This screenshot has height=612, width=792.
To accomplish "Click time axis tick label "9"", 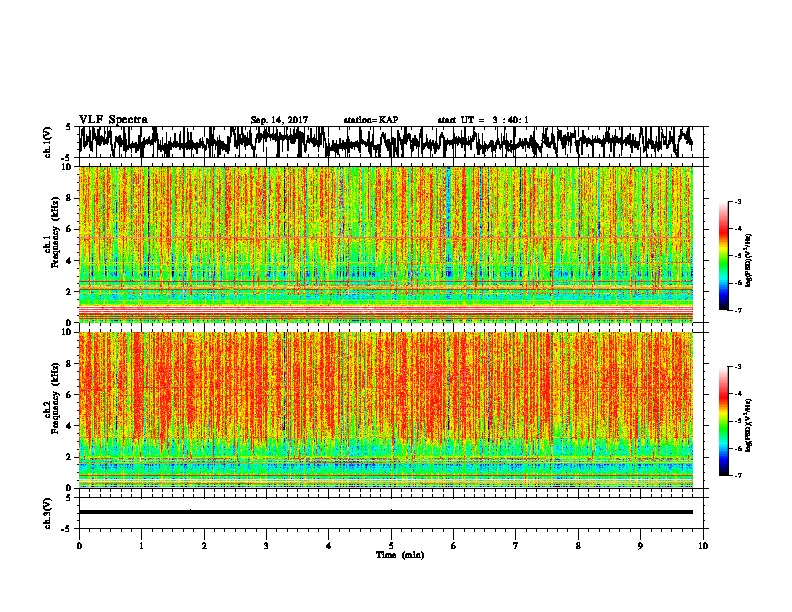I will (x=640, y=546).
